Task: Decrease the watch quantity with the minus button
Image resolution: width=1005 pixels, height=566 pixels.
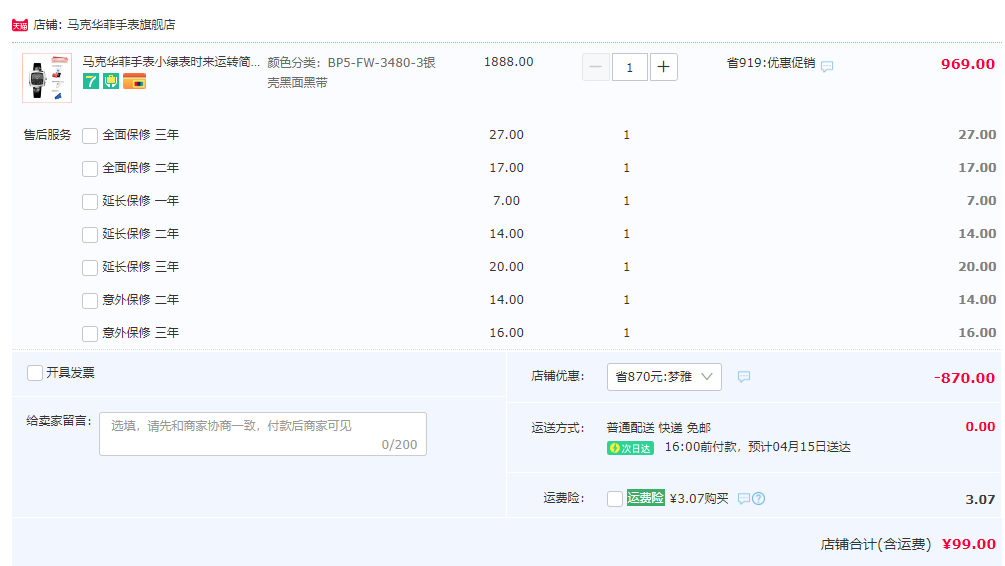Action: pos(595,67)
